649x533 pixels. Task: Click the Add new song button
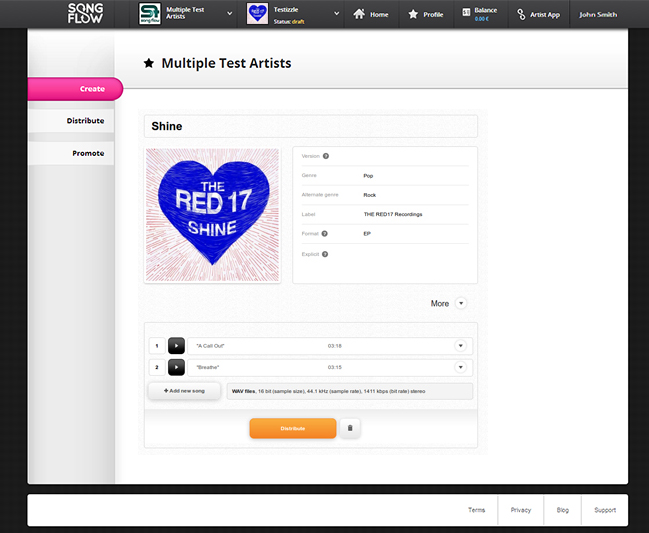tap(184, 391)
